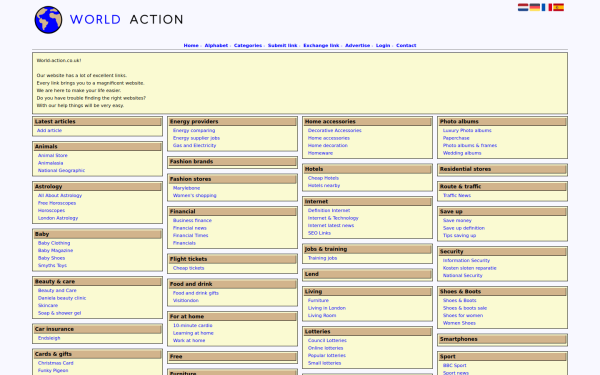Open the Home menu link
Viewport: 600px width, 375px height.
tap(191, 45)
